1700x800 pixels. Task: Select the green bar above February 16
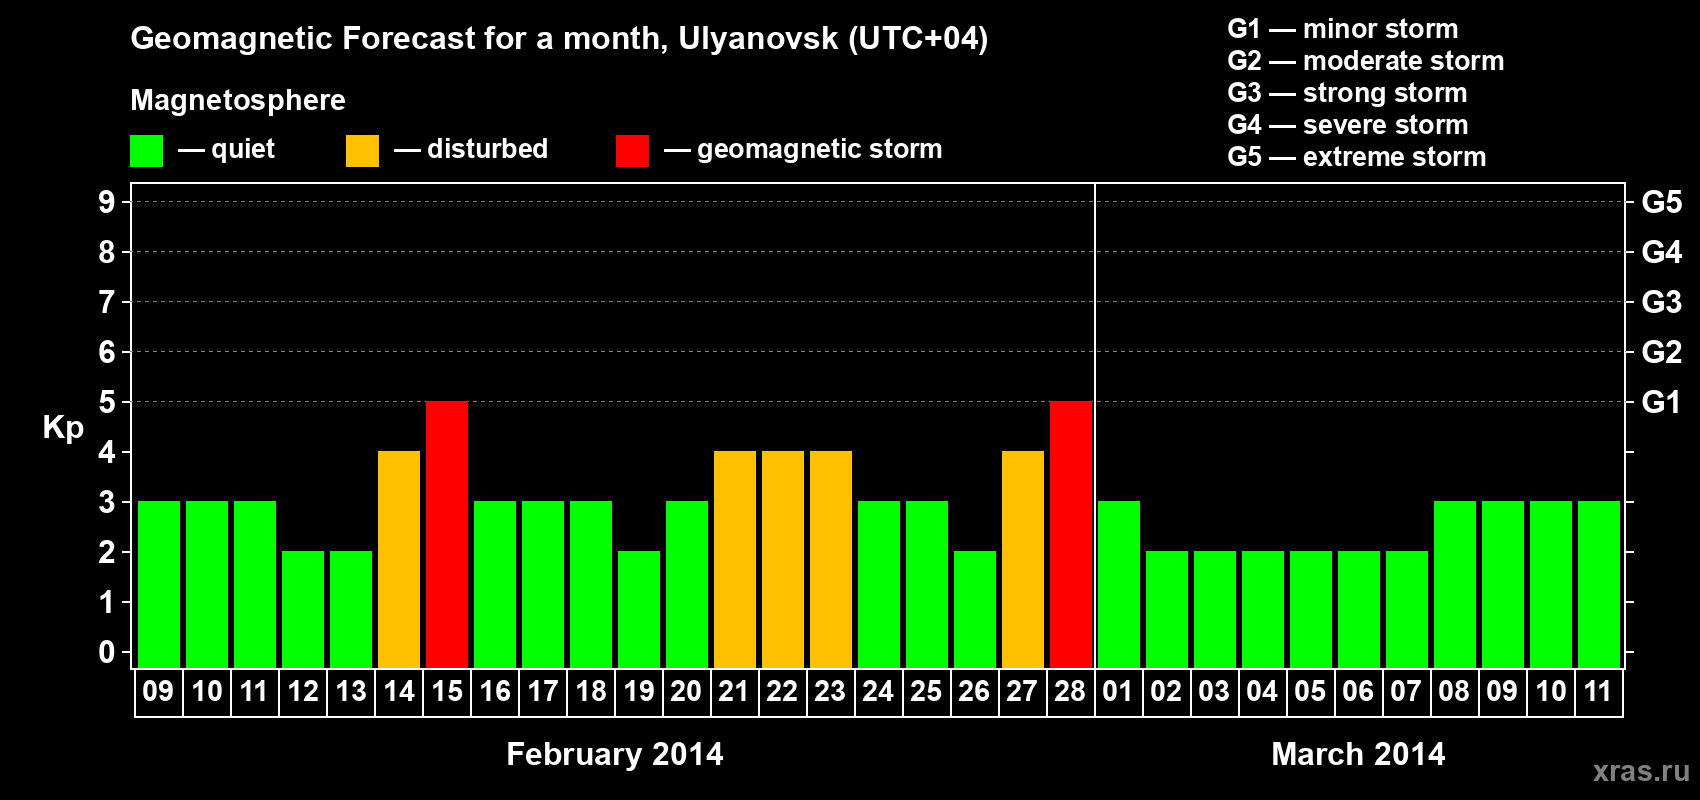[x=495, y=584]
